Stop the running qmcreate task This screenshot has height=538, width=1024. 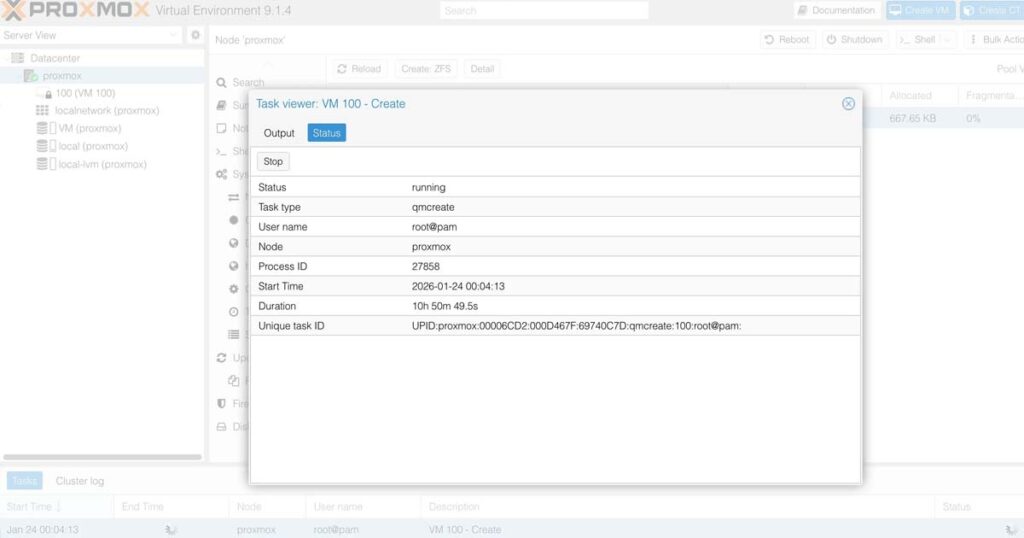[x=273, y=161]
